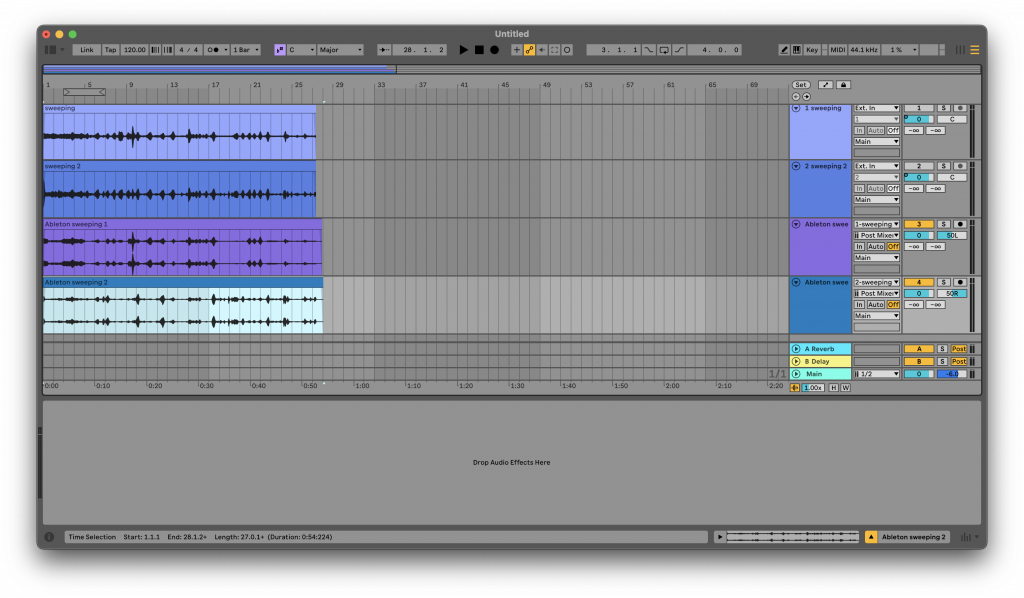Click the nudge tempo up icon
Screen dimensions: 1024x598
(168, 50)
